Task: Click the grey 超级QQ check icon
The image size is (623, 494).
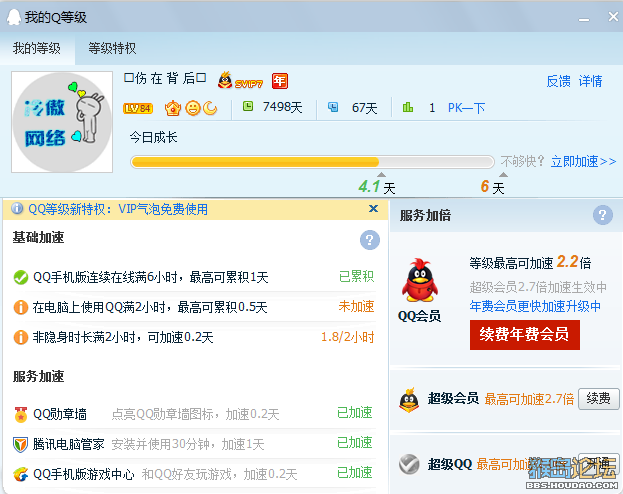Action: coord(409,464)
